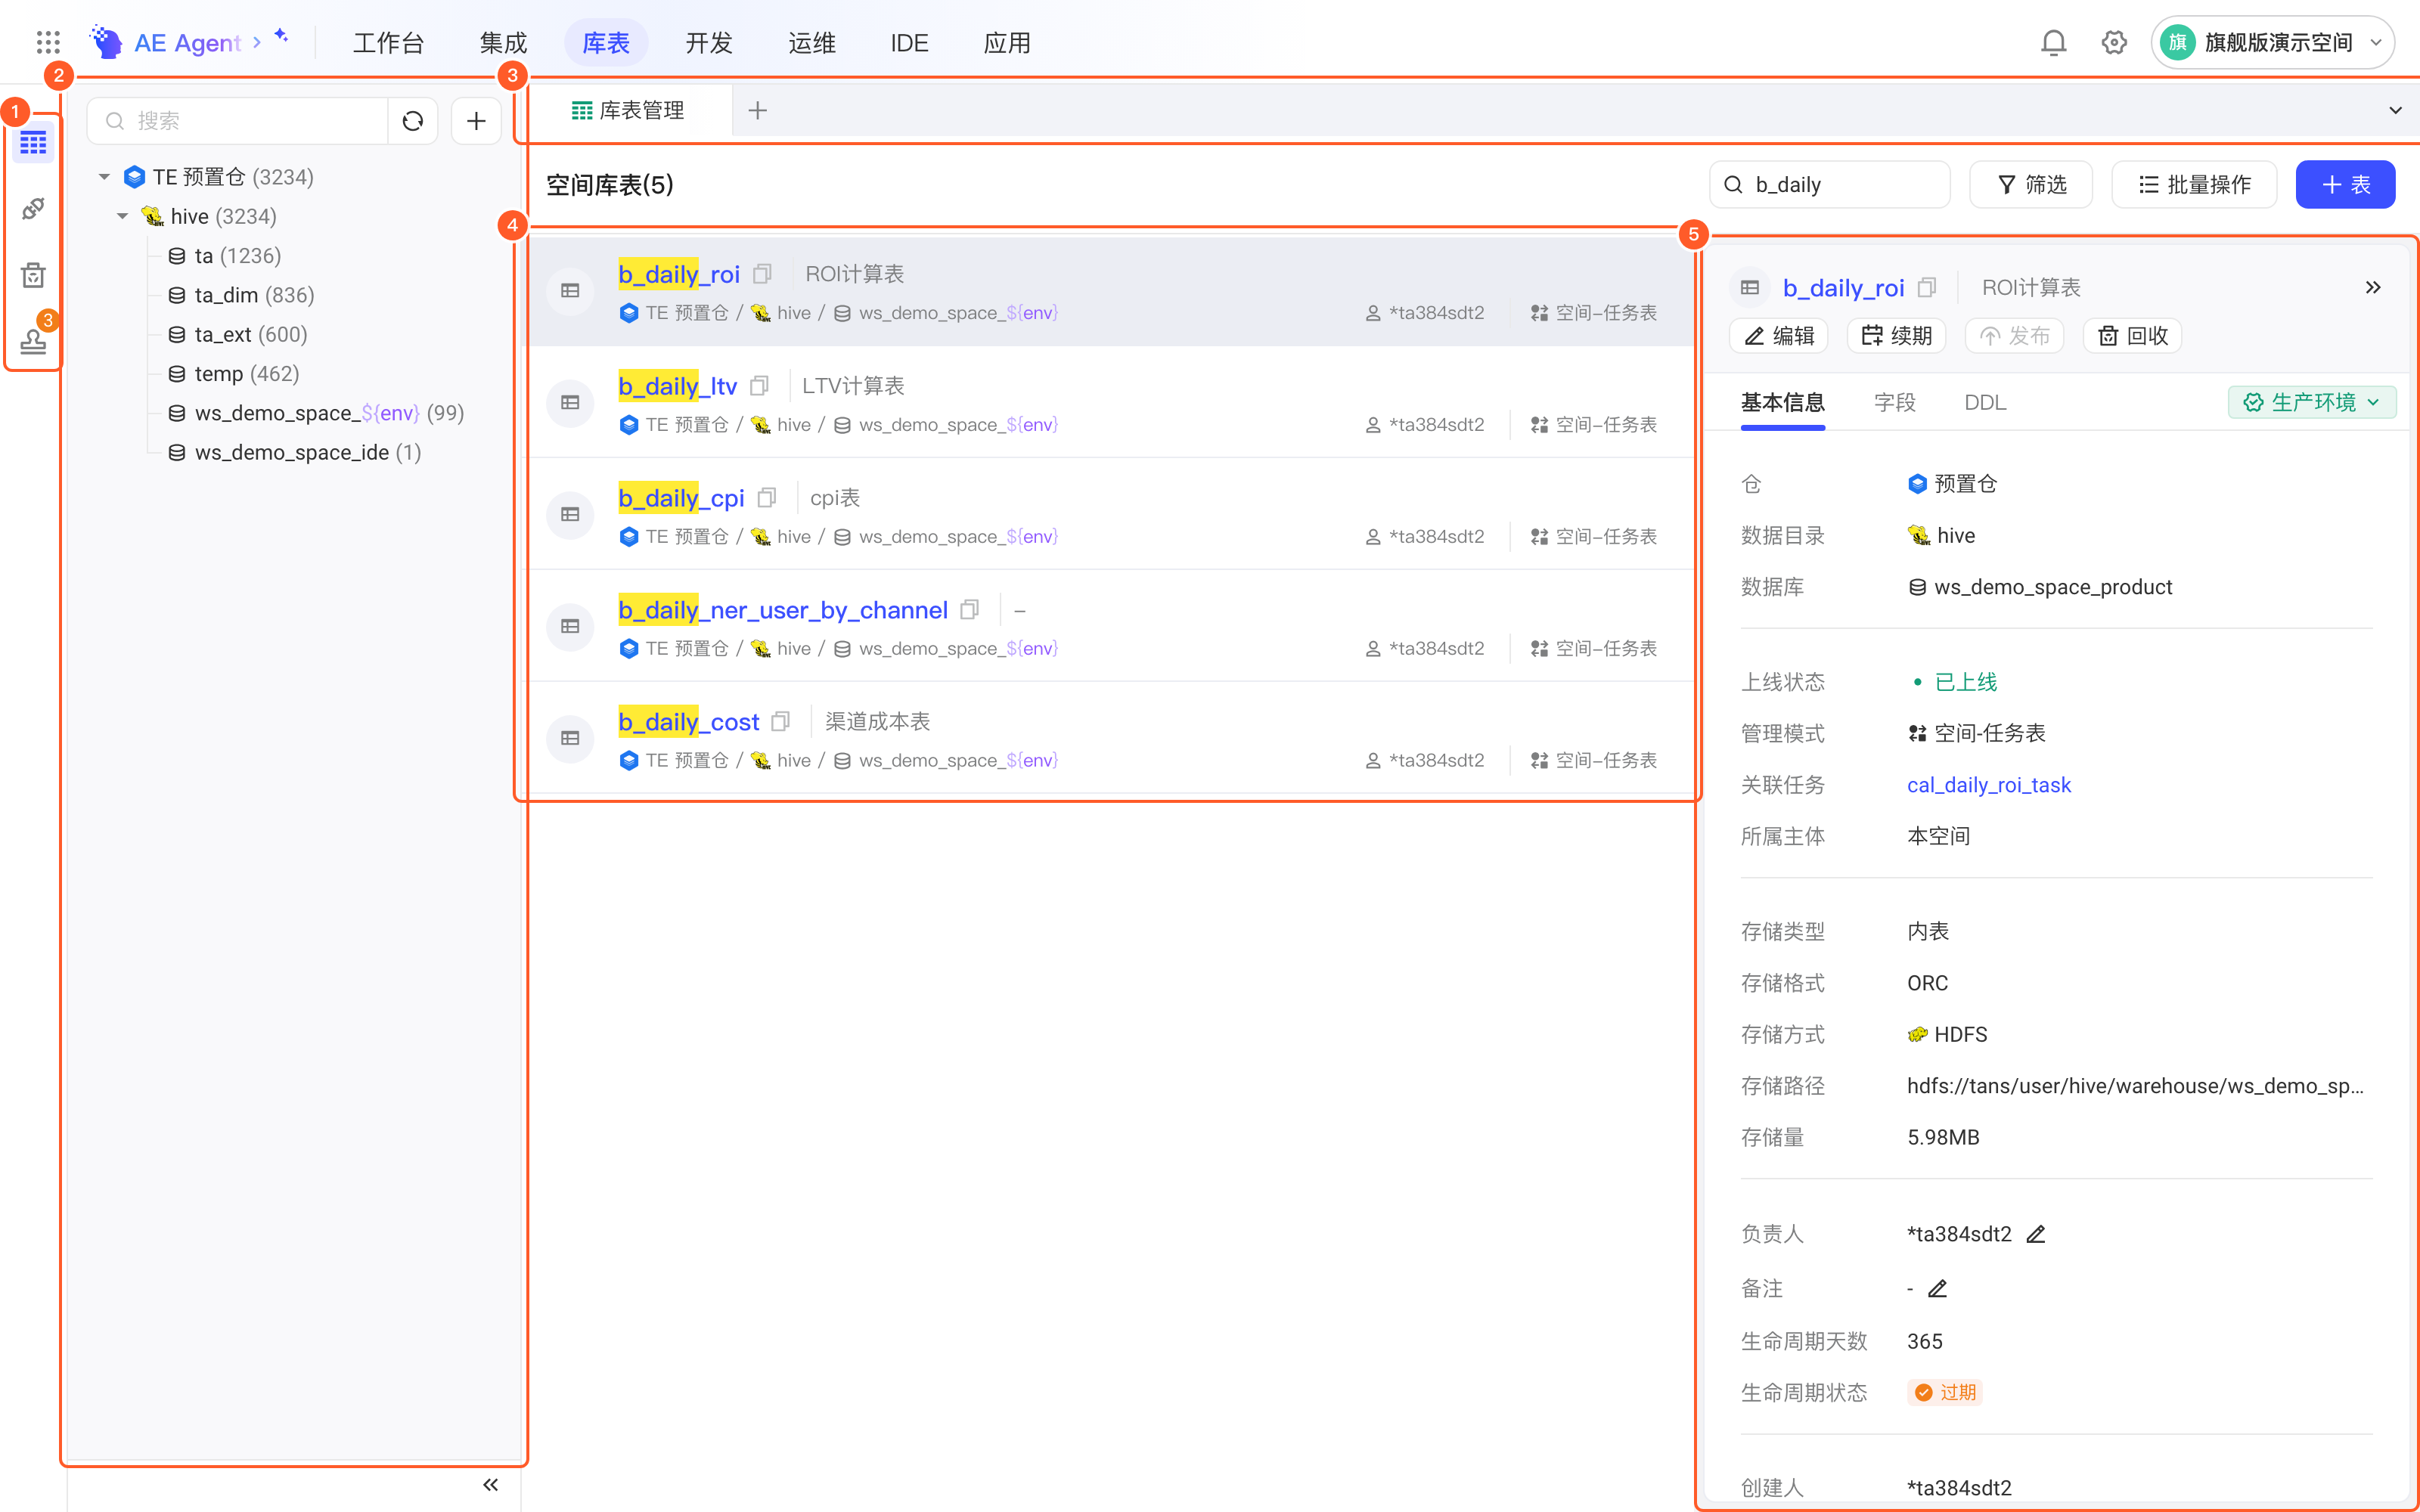Open the approval stamp sidebar icon
This screenshot has height=1512, width=2420.
[x=33, y=341]
